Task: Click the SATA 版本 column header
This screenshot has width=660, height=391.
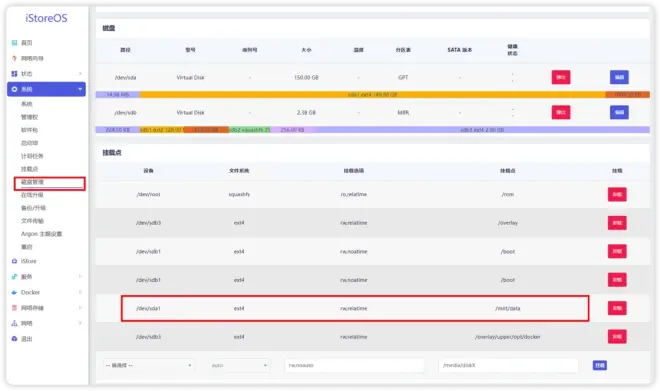Action: [460, 50]
